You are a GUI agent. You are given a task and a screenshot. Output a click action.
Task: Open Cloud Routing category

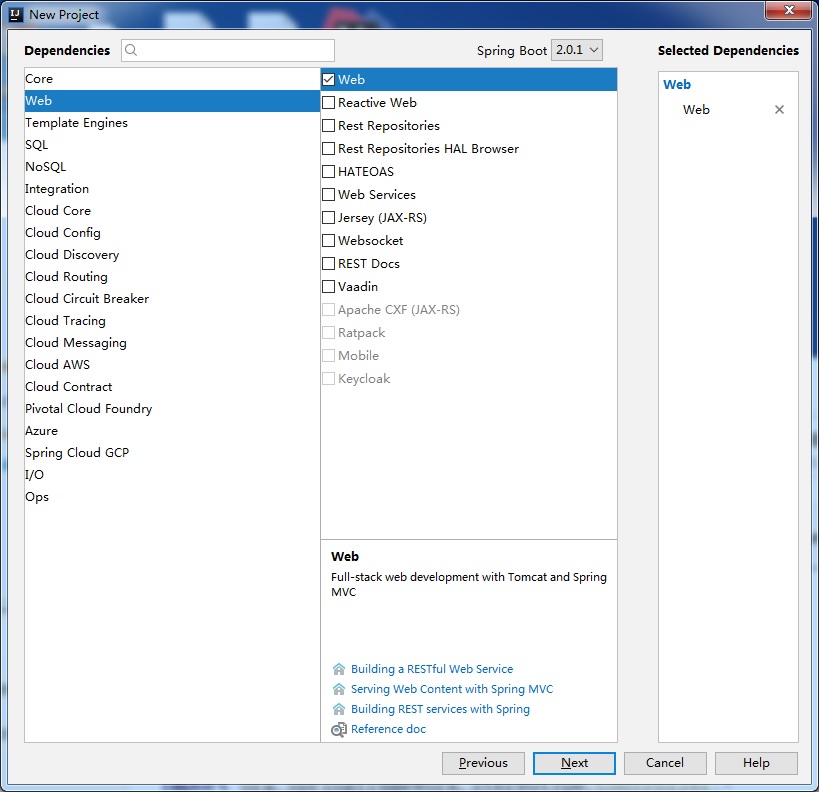(172, 276)
